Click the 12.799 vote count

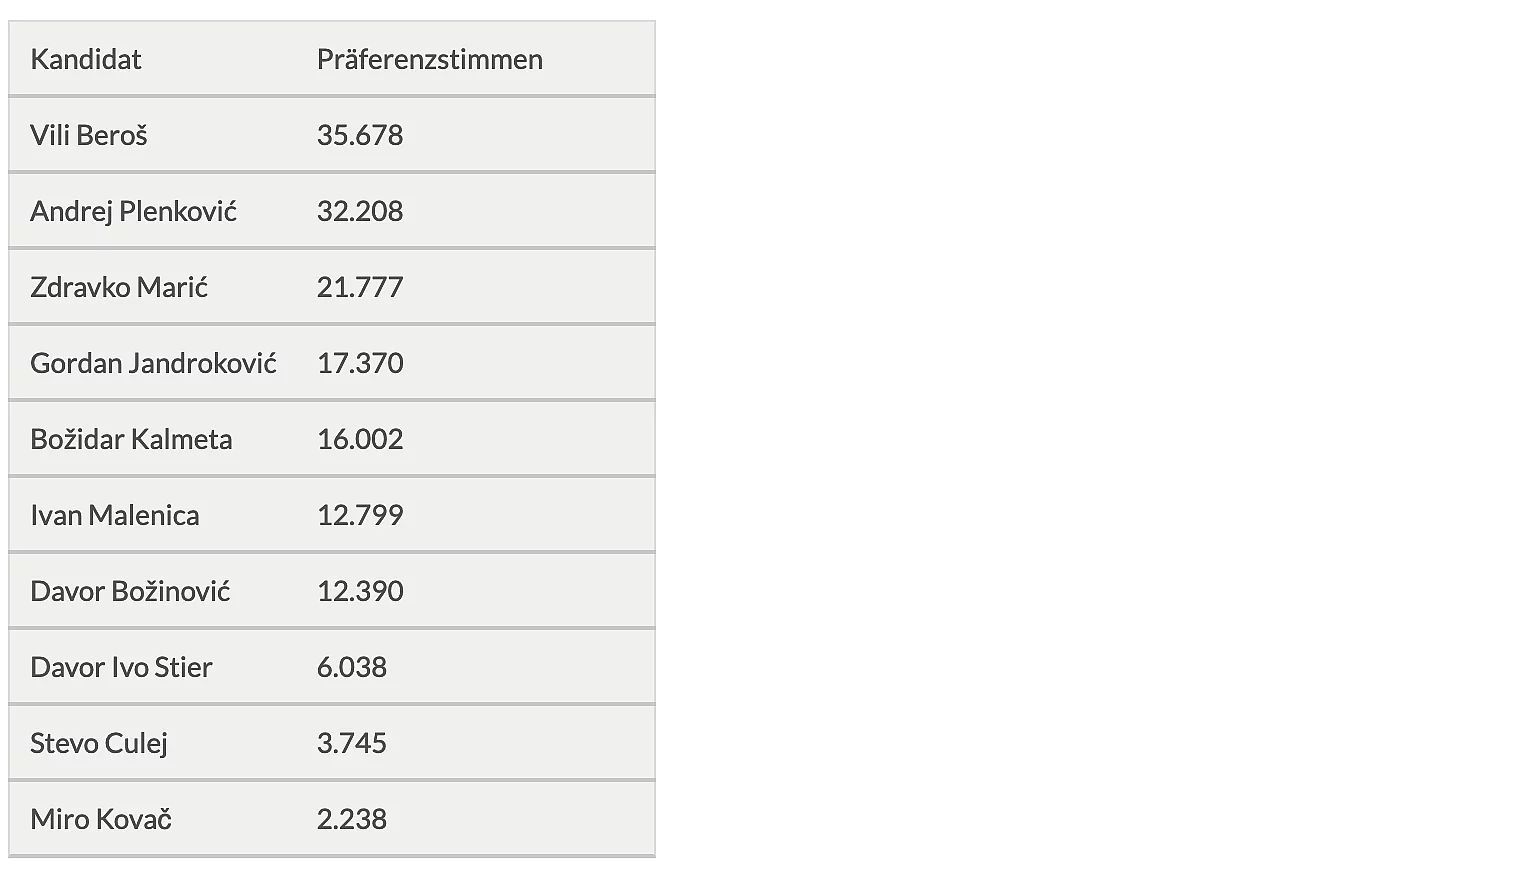[x=360, y=515]
